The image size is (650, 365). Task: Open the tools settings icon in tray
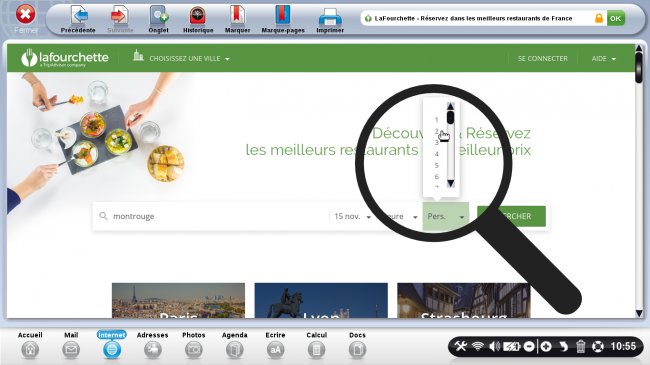[461, 346]
